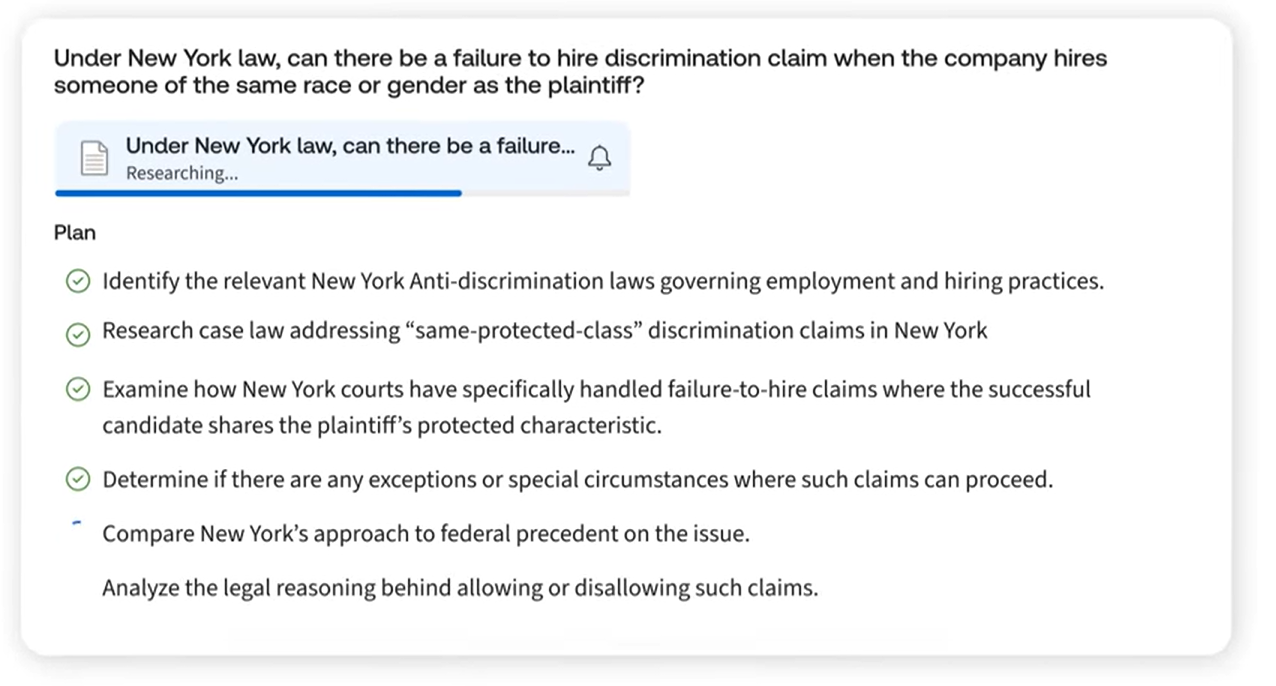Click the checkmark beside "Examine how New York" step
Viewport: 1276px width, 686px height.
click(78, 390)
